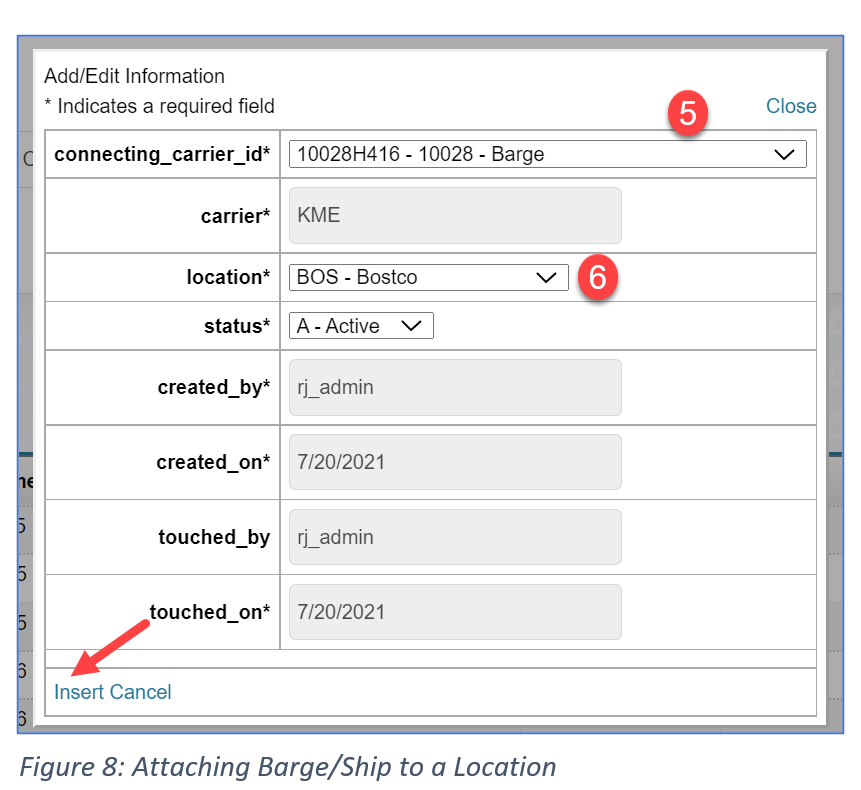
Task: Expand the location dropdown showing BOS - Bostco
Action: pyautogui.click(x=428, y=278)
